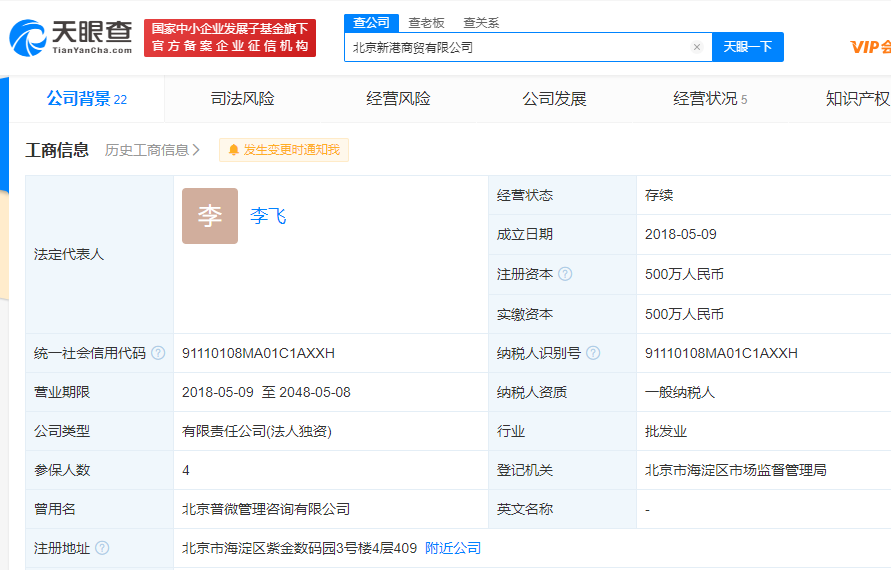
Task: Click the 附近公司 link
Action: coord(453,548)
